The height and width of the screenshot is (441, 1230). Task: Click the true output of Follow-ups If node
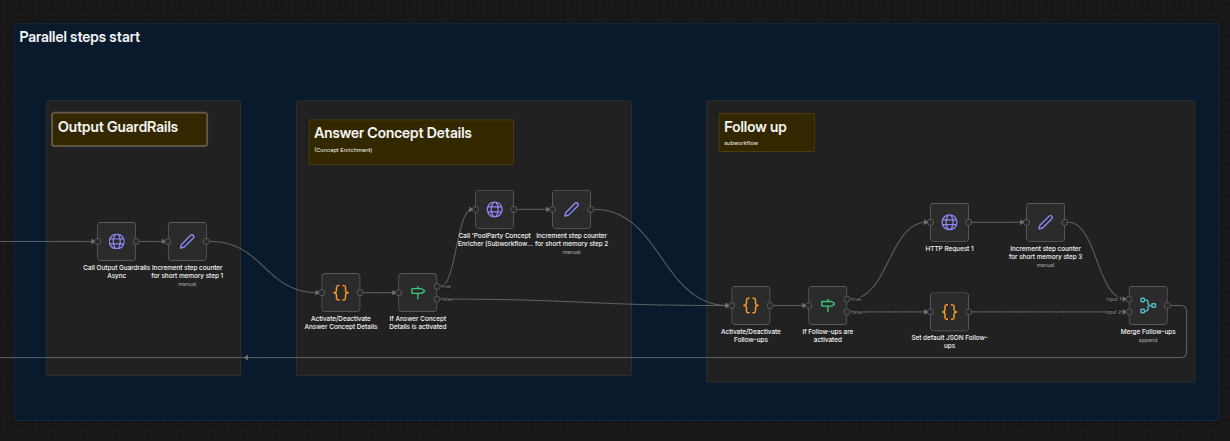point(848,298)
